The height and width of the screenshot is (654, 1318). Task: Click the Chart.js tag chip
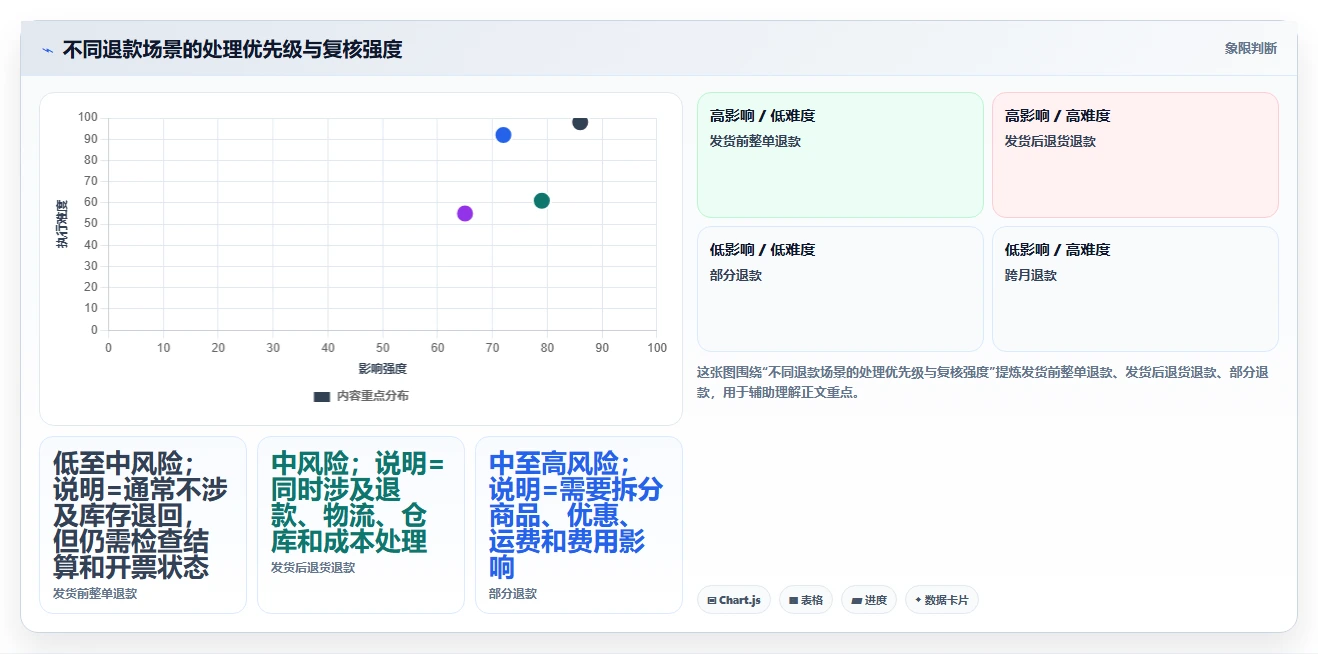coord(734,600)
